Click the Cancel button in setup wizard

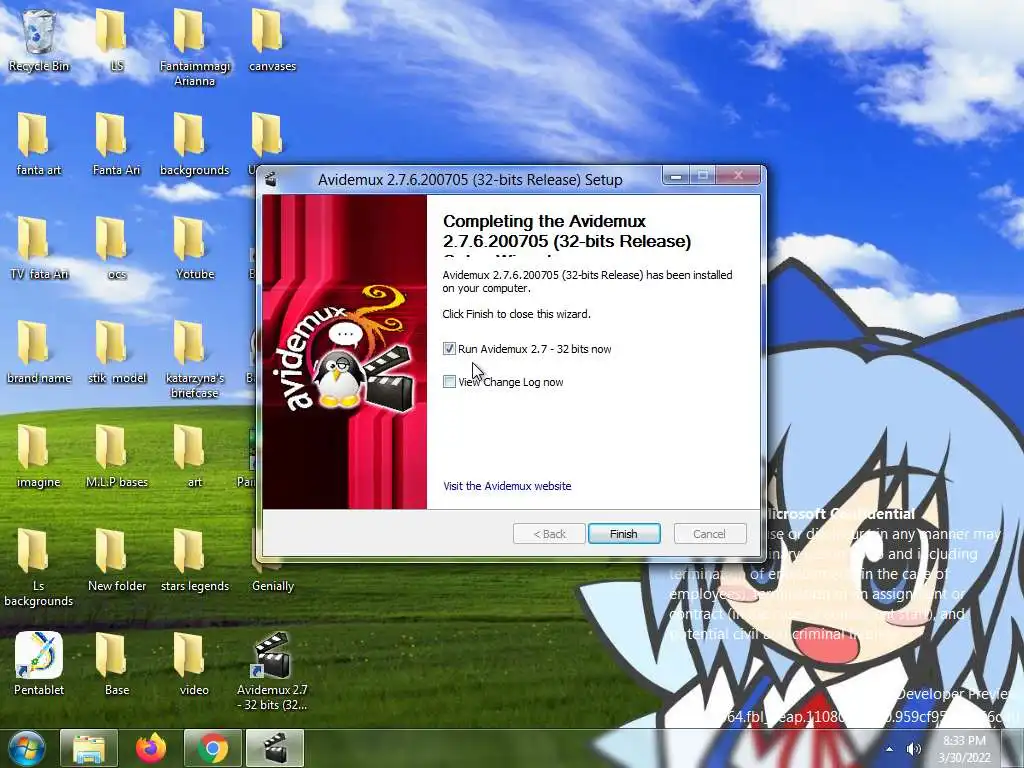tap(709, 534)
